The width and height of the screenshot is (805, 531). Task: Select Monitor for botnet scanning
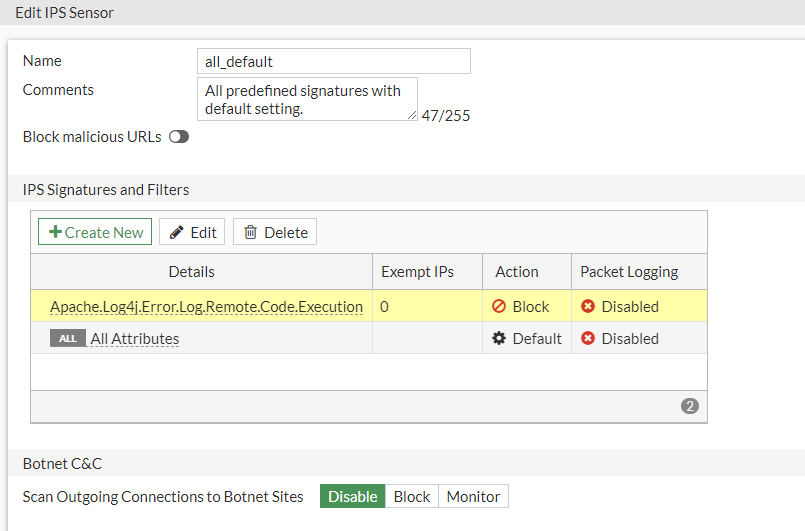pos(474,496)
